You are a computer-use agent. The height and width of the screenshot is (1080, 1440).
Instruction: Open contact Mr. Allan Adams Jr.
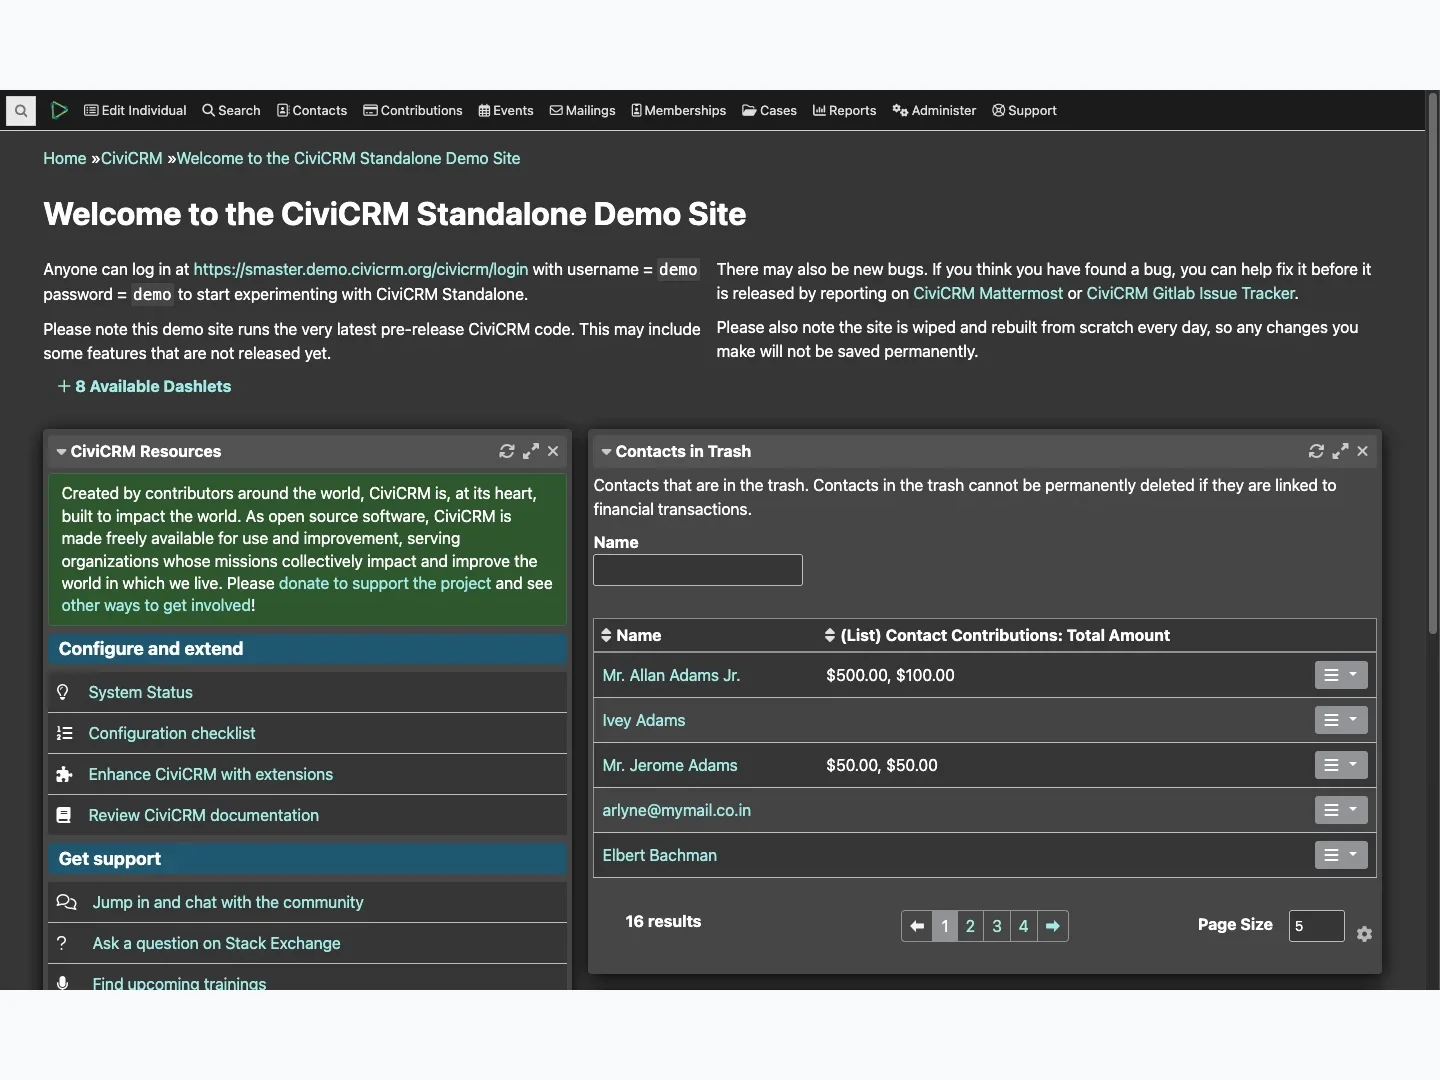pos(671,675)
